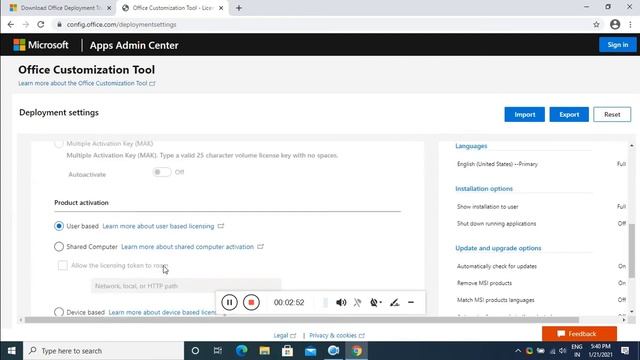This screenshot has height=360, width=640.
Task: Show hidden system tray icons
Action: pos(518,351)
